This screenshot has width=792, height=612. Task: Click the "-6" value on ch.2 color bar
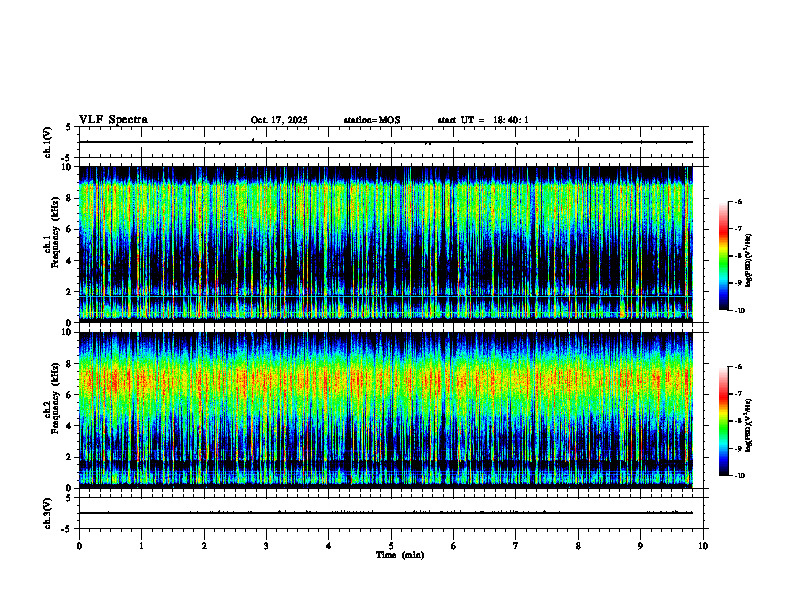[738, 367]
